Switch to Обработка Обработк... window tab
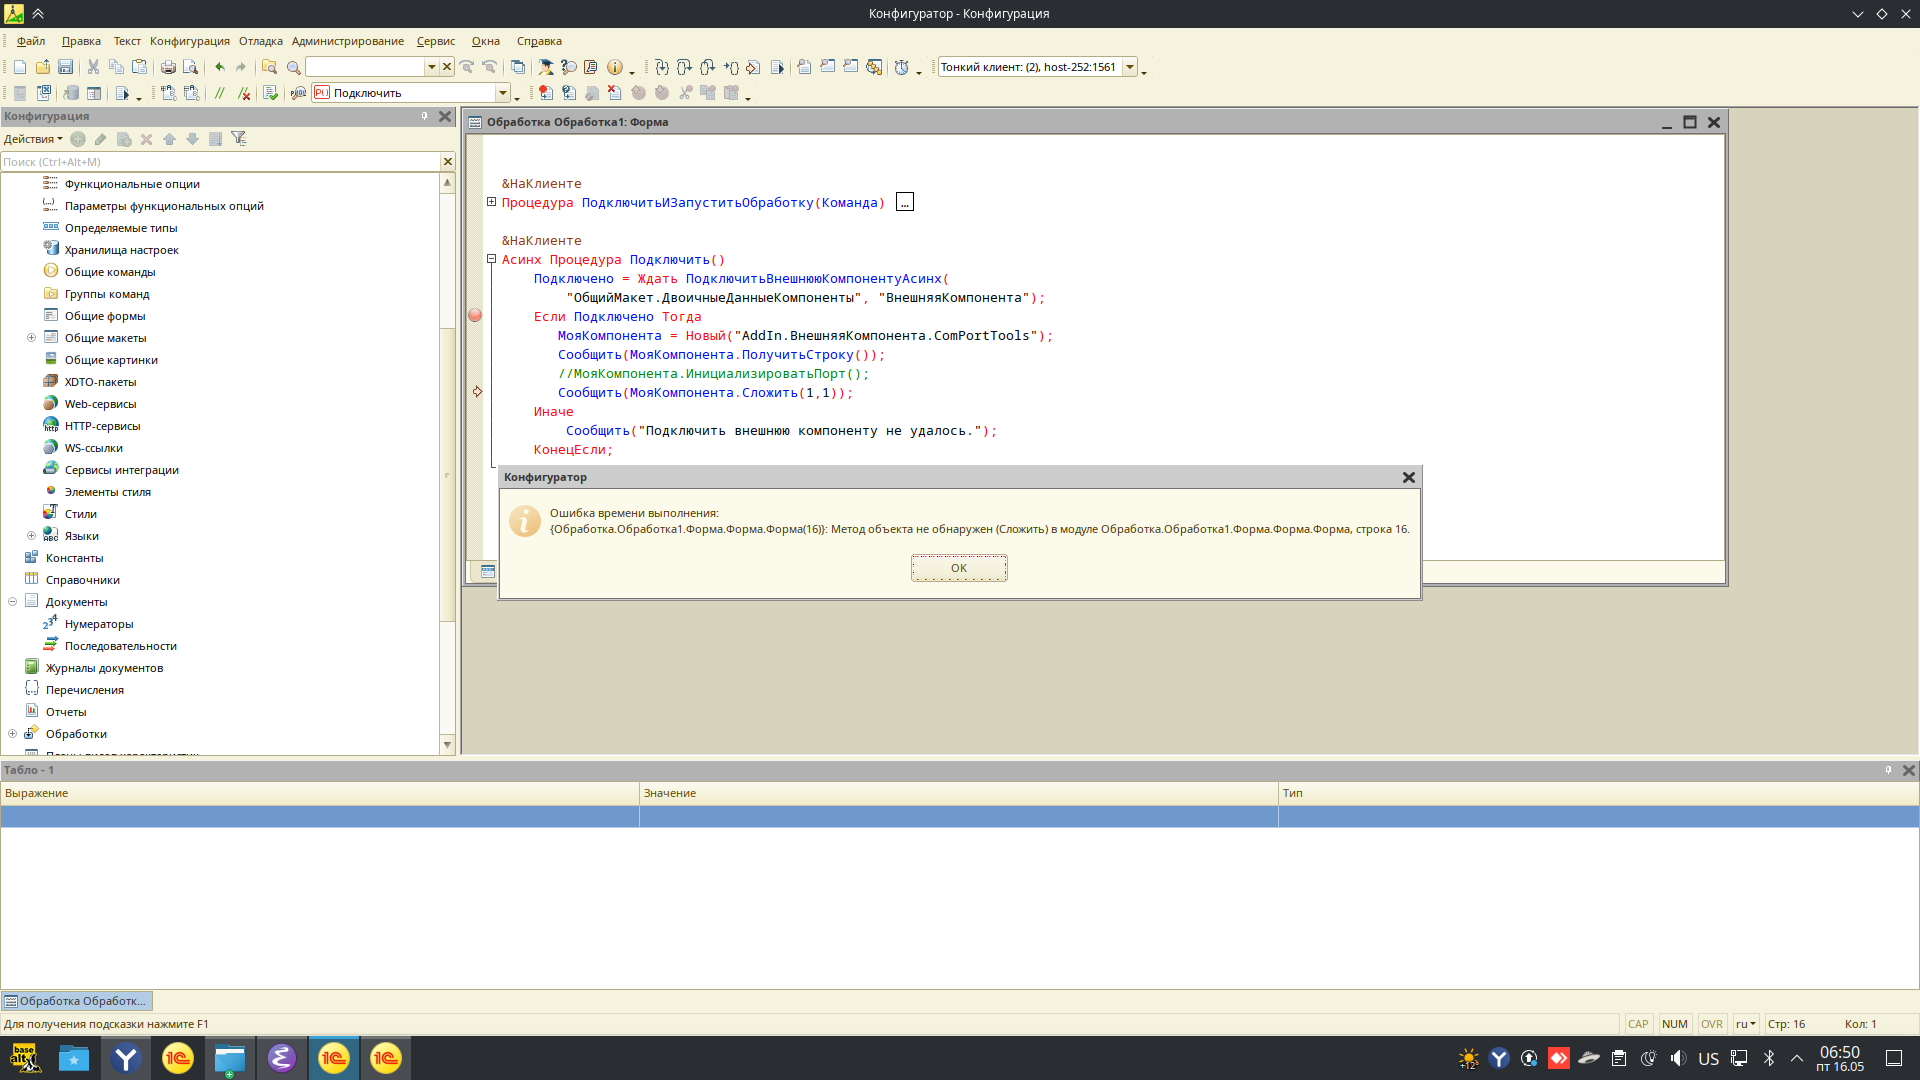This screenshot has height=1080, width=1920. pos(77,1001)
